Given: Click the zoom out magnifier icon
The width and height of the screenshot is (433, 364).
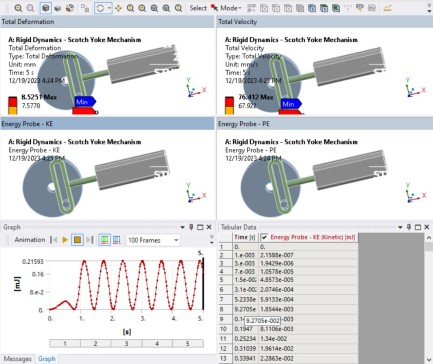Looking at the screenshot, I should (30, 8).
